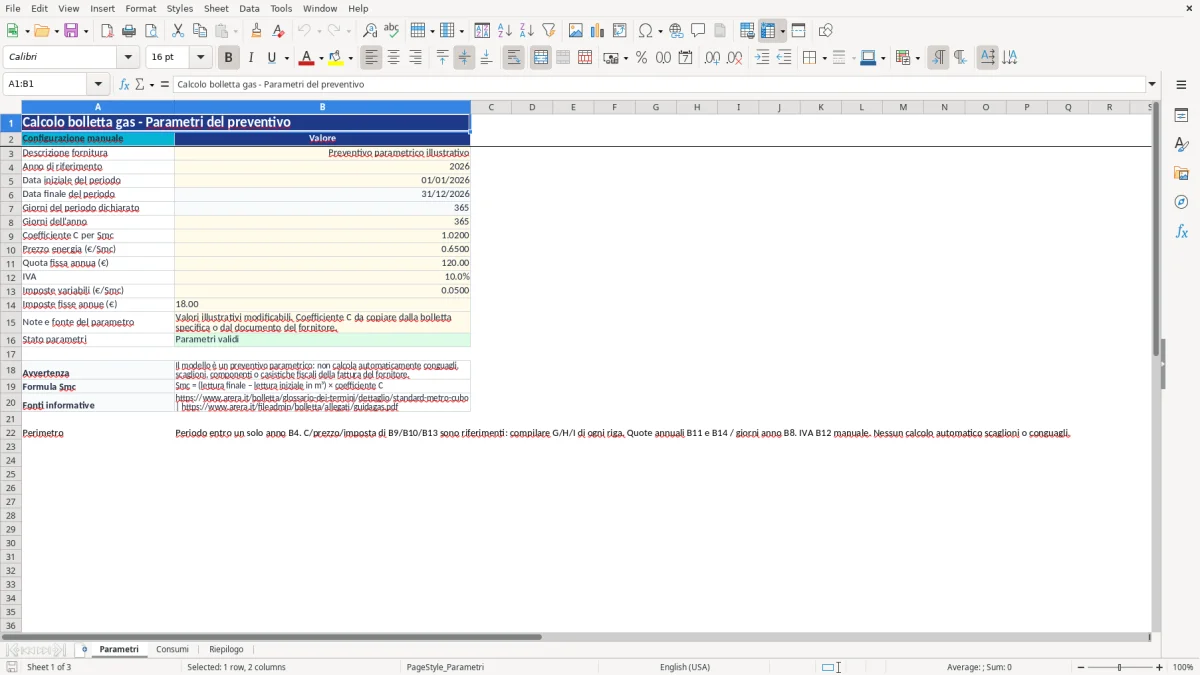1200x675 pixels.
Task: Switch to the Consumi sheet tab
Action: pyautogui.click(x=172, y=649)
